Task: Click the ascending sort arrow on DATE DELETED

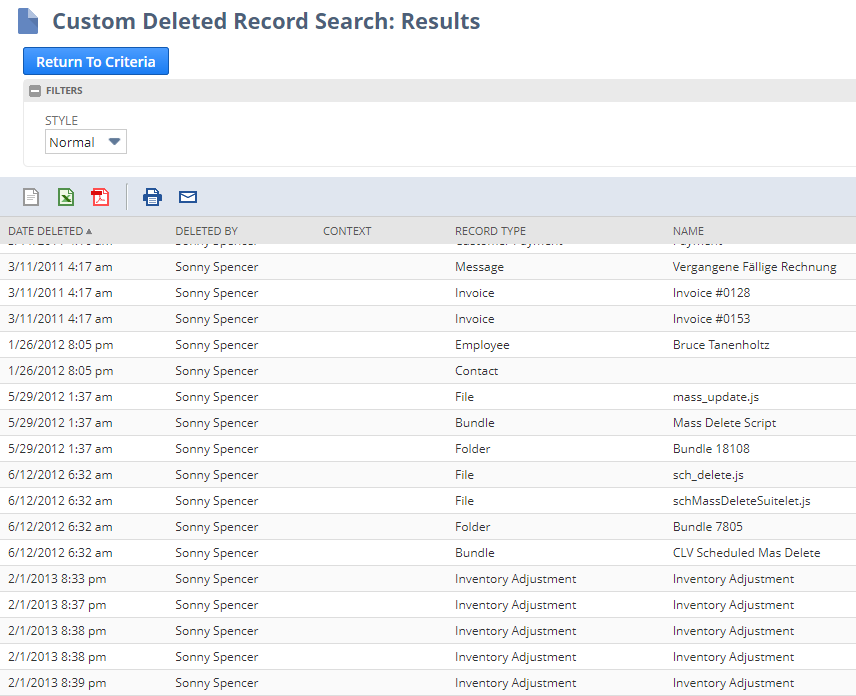Action: [x=95, y=231]
